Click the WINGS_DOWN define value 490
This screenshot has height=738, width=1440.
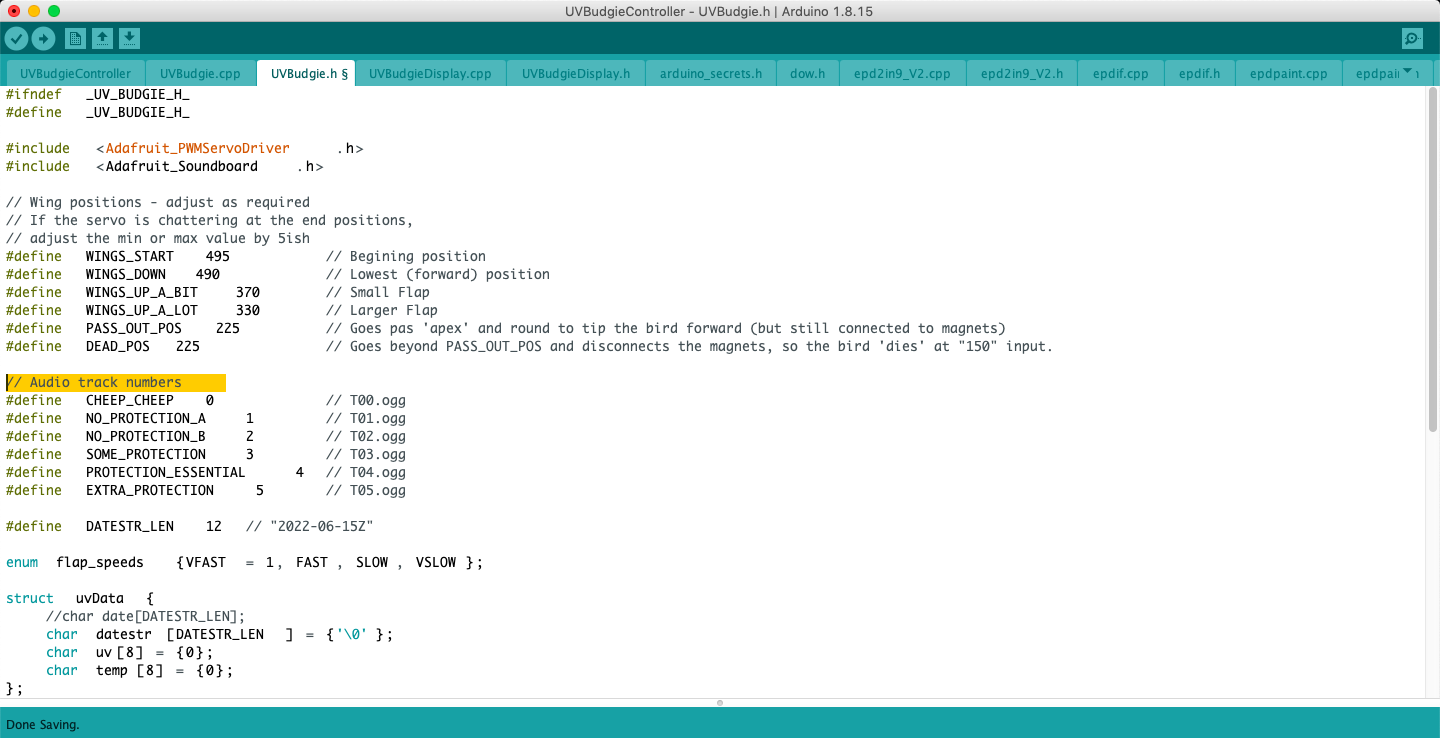(207, 274)
